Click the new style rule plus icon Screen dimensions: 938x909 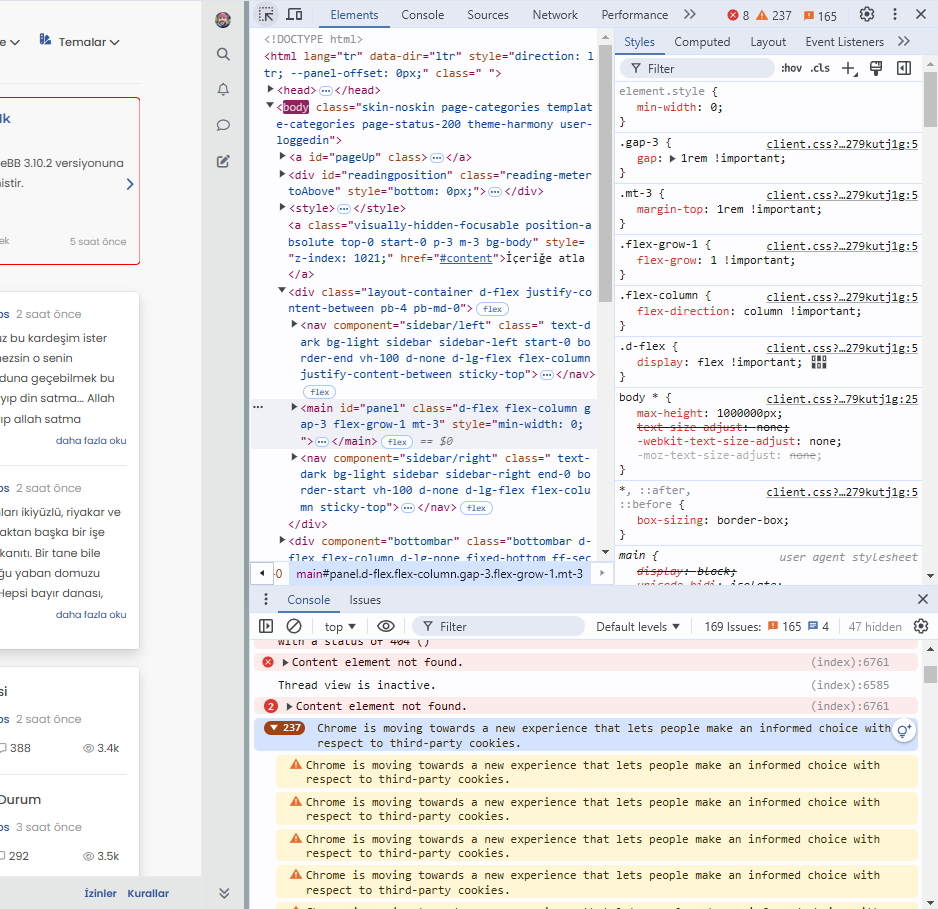pos(848,68)
